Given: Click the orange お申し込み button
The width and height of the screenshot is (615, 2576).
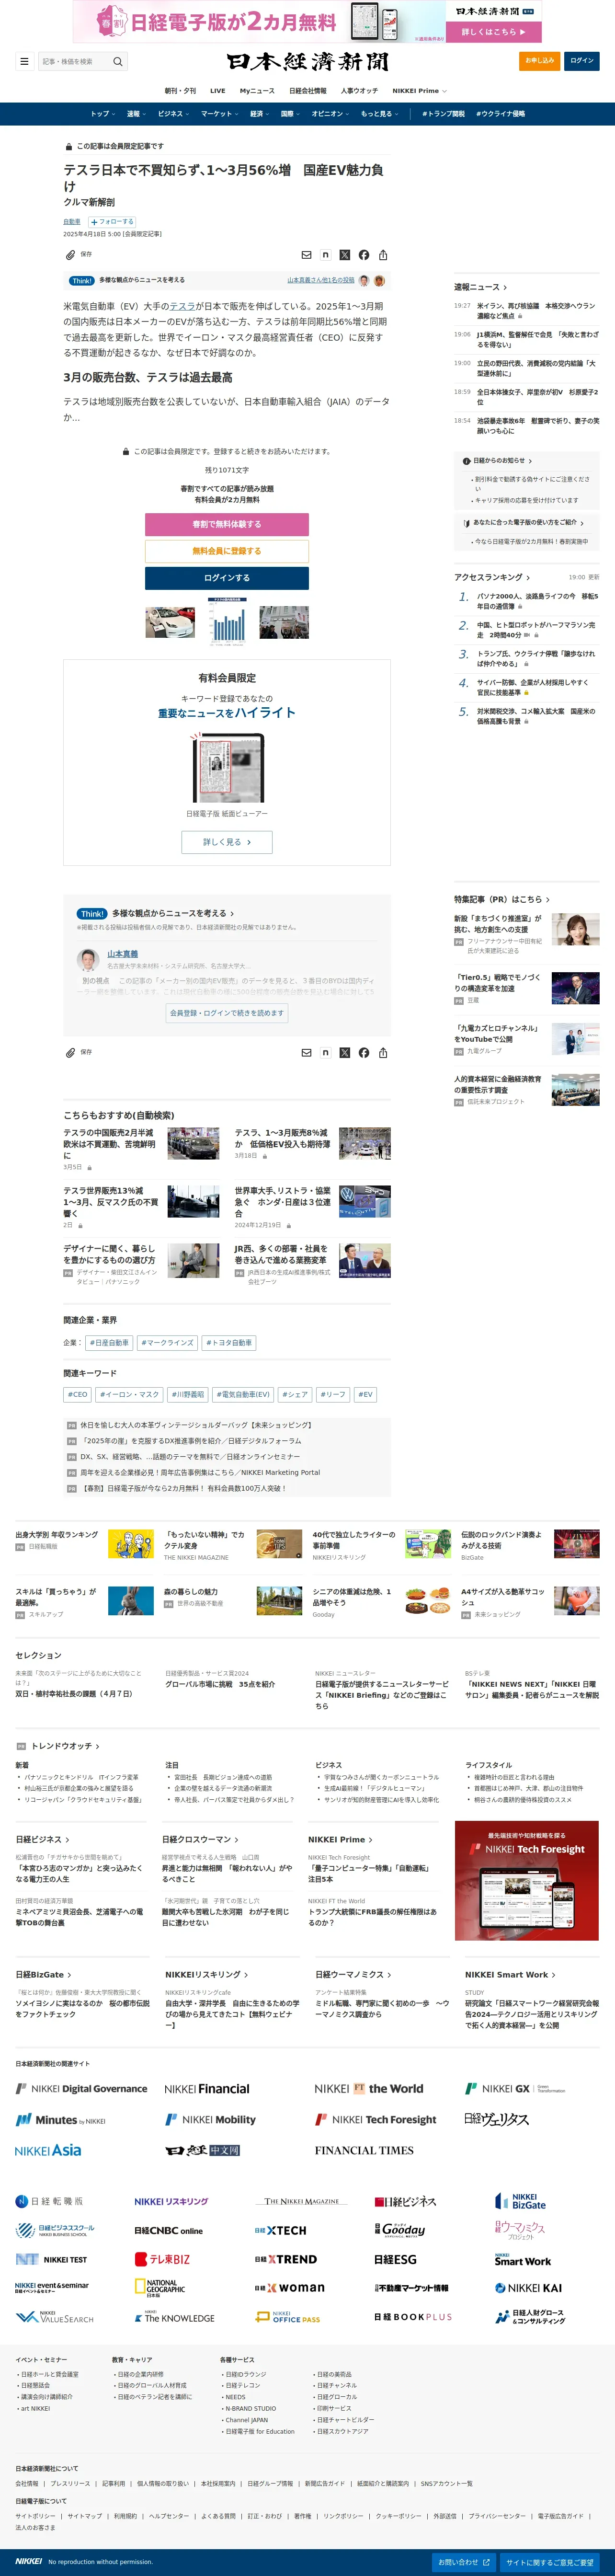Looking at the screenshot, I should point(540,61).
